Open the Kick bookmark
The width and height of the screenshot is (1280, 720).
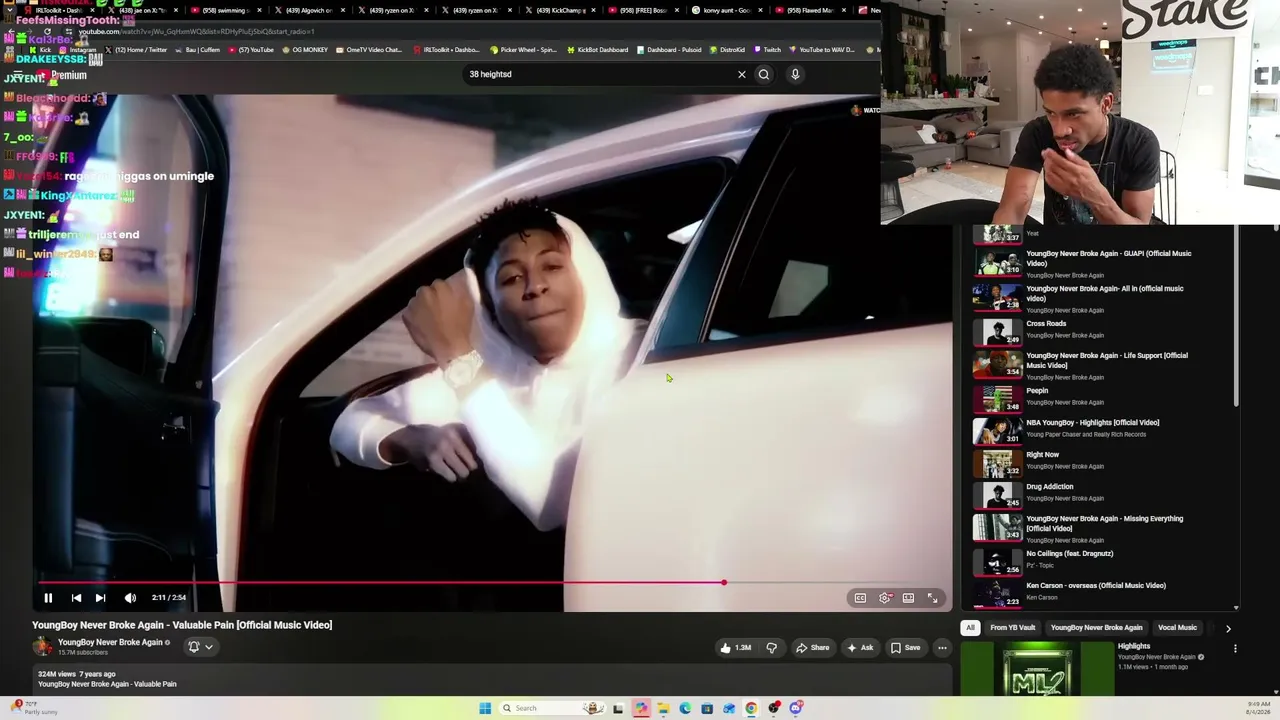click(41, 50)
